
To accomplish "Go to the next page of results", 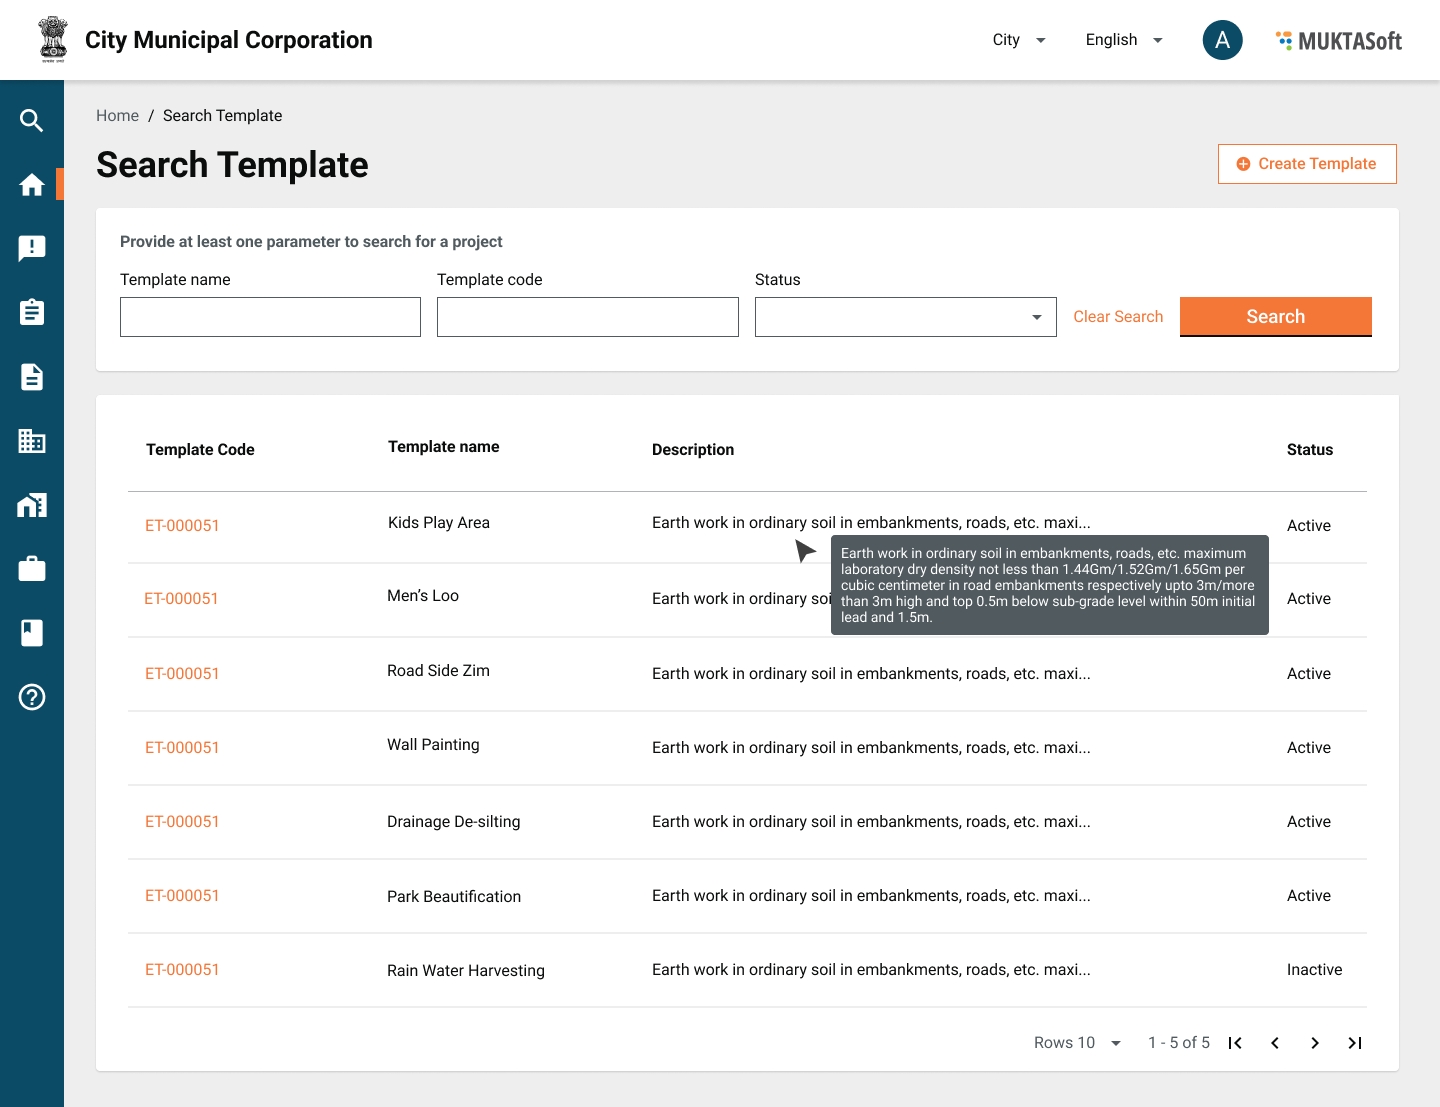I will 1315,1043.
